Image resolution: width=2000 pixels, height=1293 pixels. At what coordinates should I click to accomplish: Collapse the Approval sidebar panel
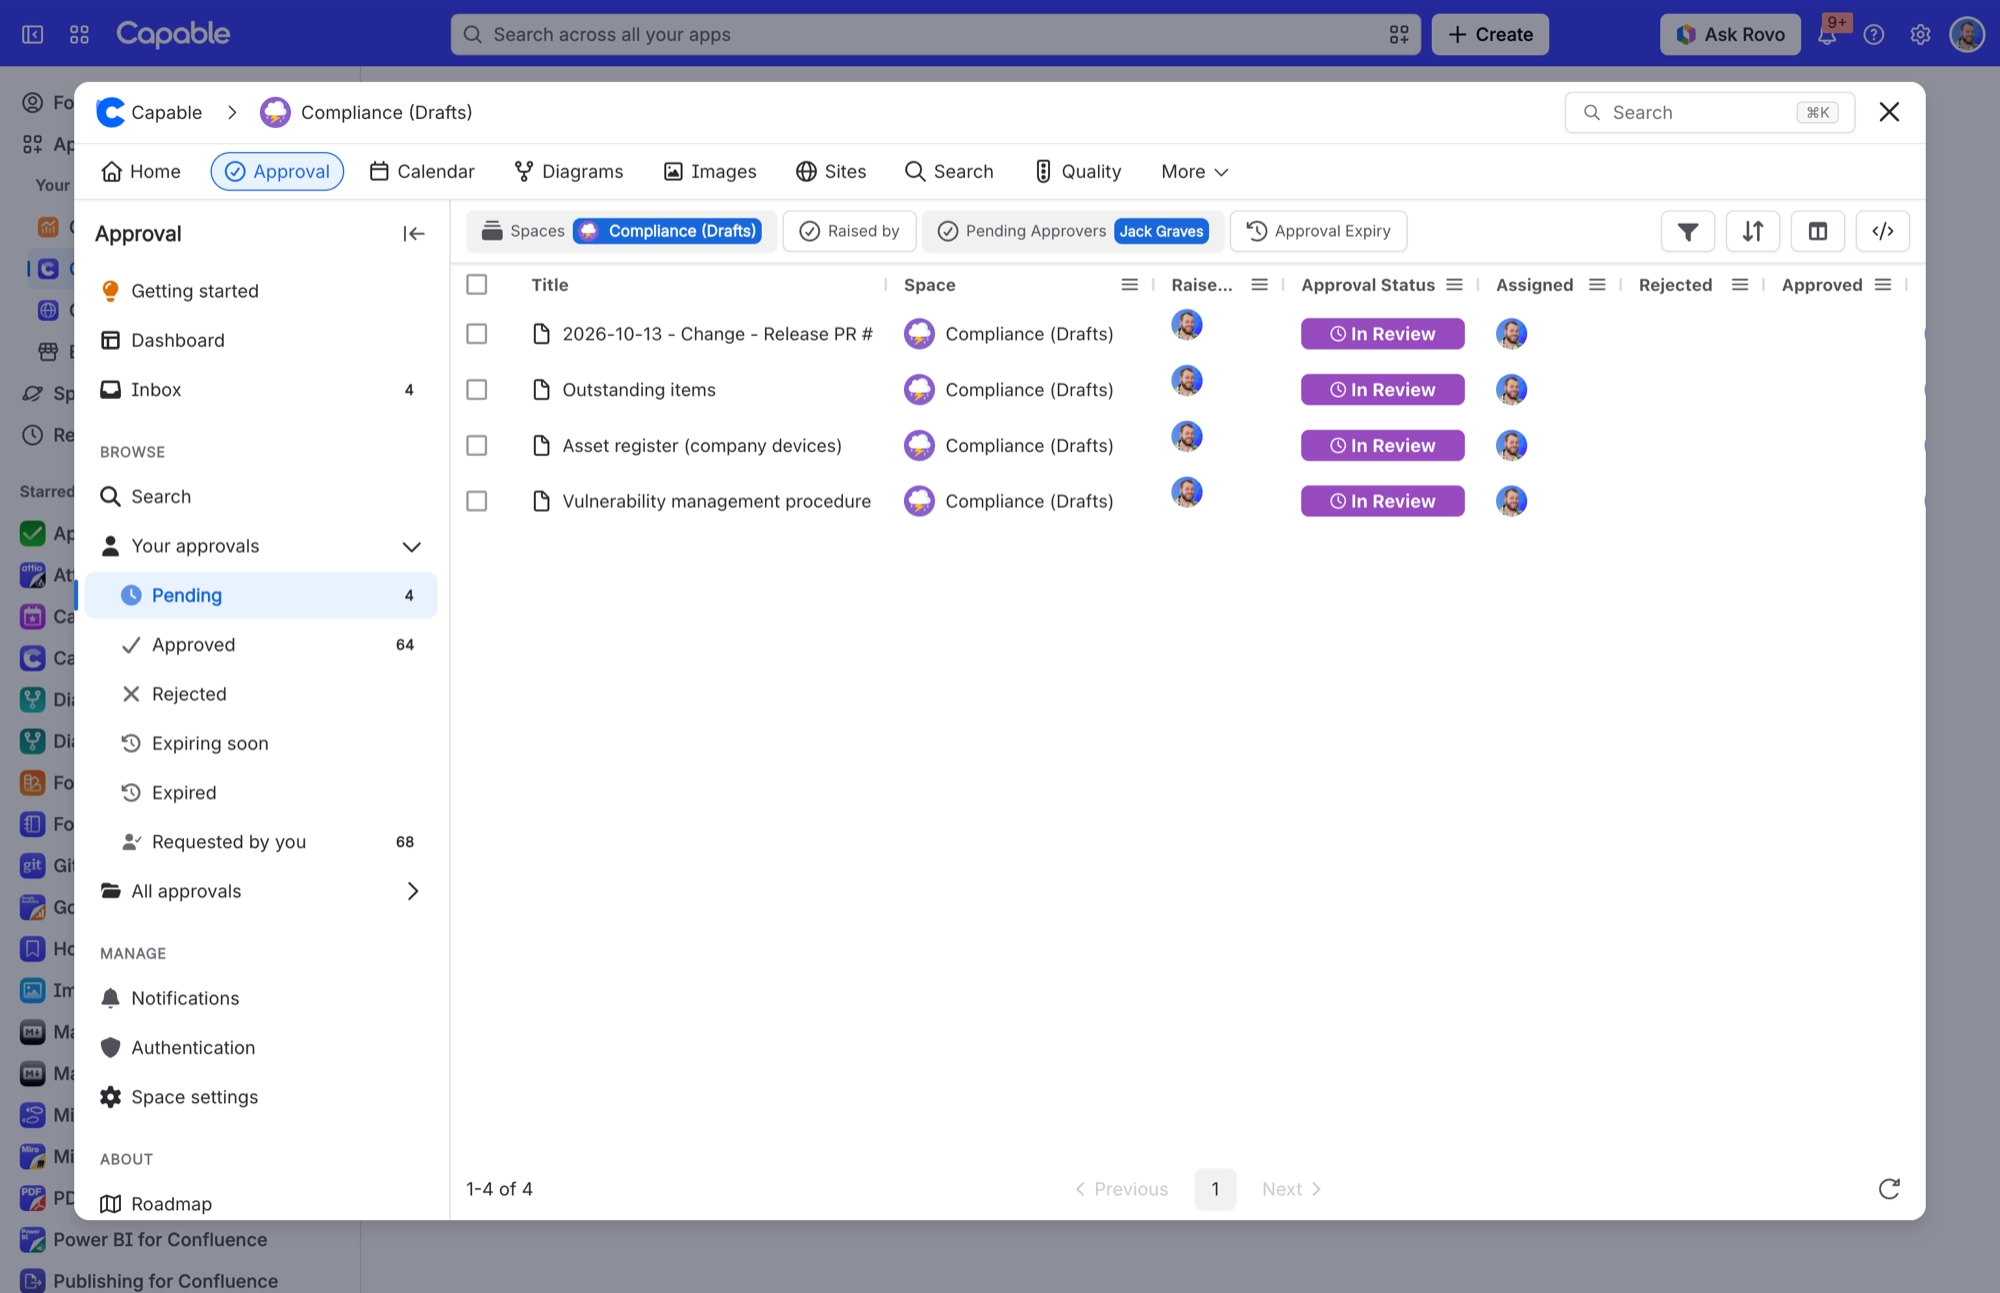pyautogui.click(x=413, y=234)
